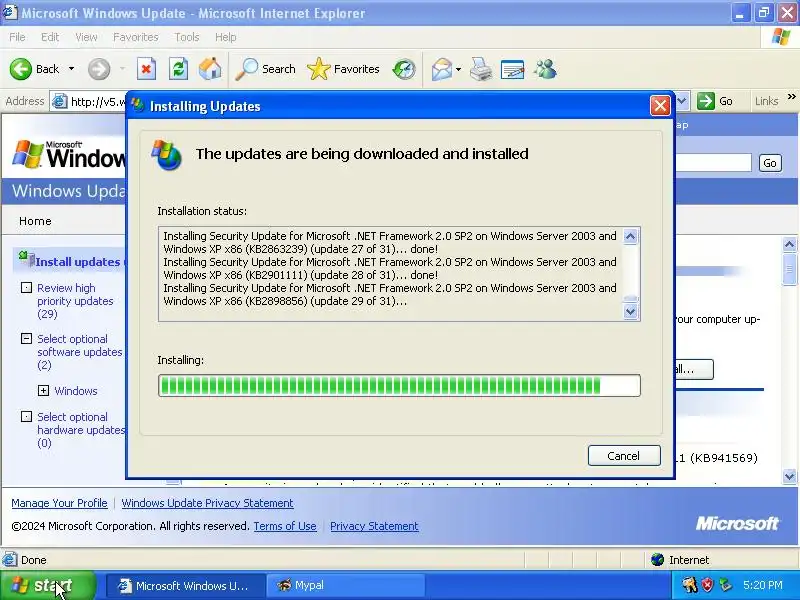Click the Internet zone globe in status bar
800x600 pixels.
coord(657,560)
